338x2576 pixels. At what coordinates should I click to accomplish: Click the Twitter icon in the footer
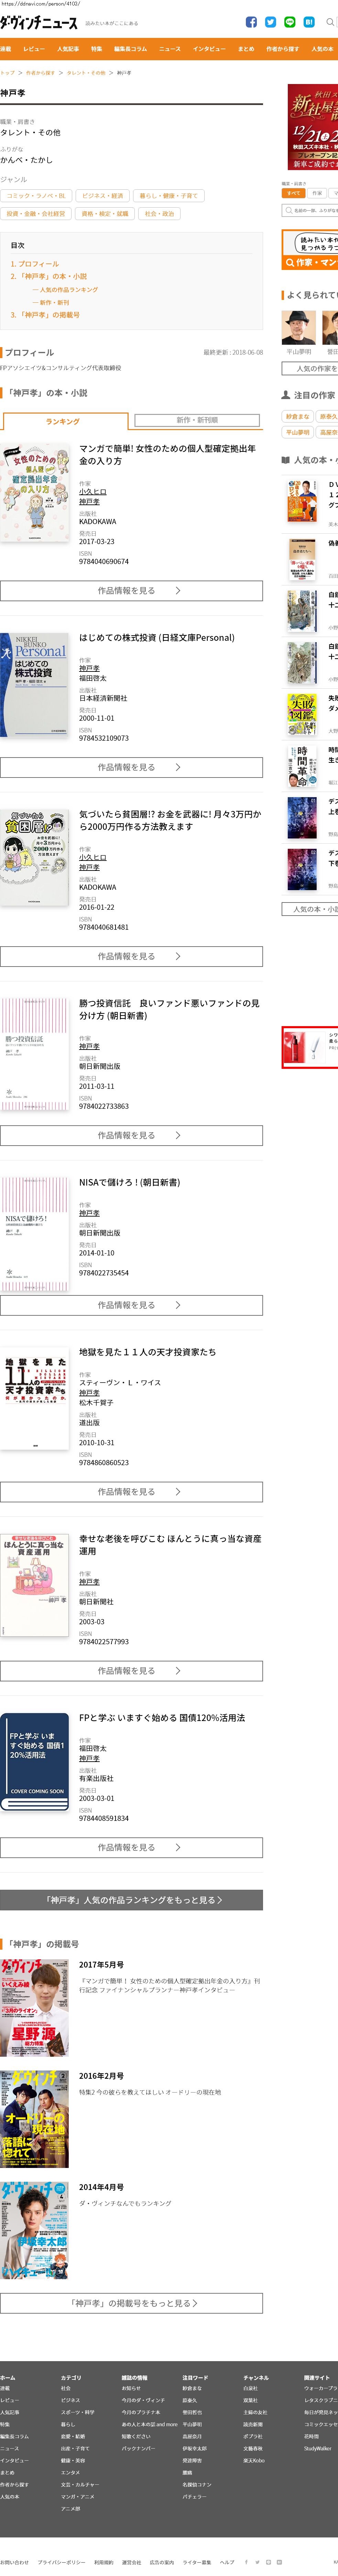[x=256, y=2562]
